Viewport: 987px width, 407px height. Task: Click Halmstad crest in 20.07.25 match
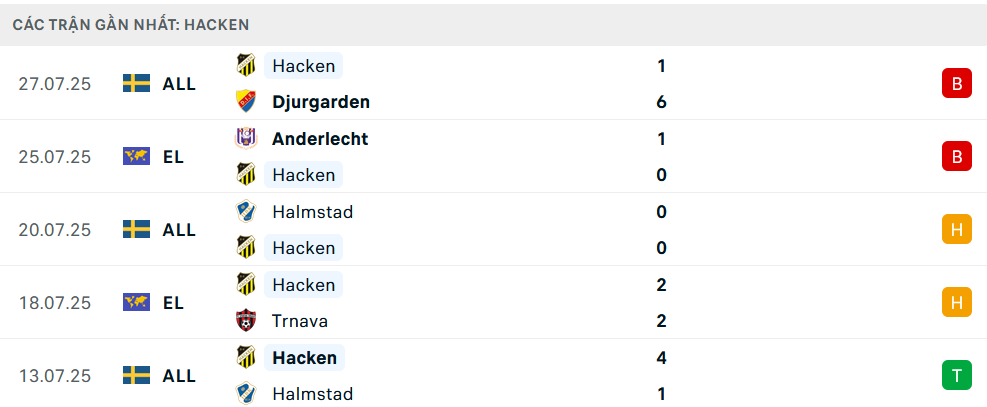tap(245, 211)
